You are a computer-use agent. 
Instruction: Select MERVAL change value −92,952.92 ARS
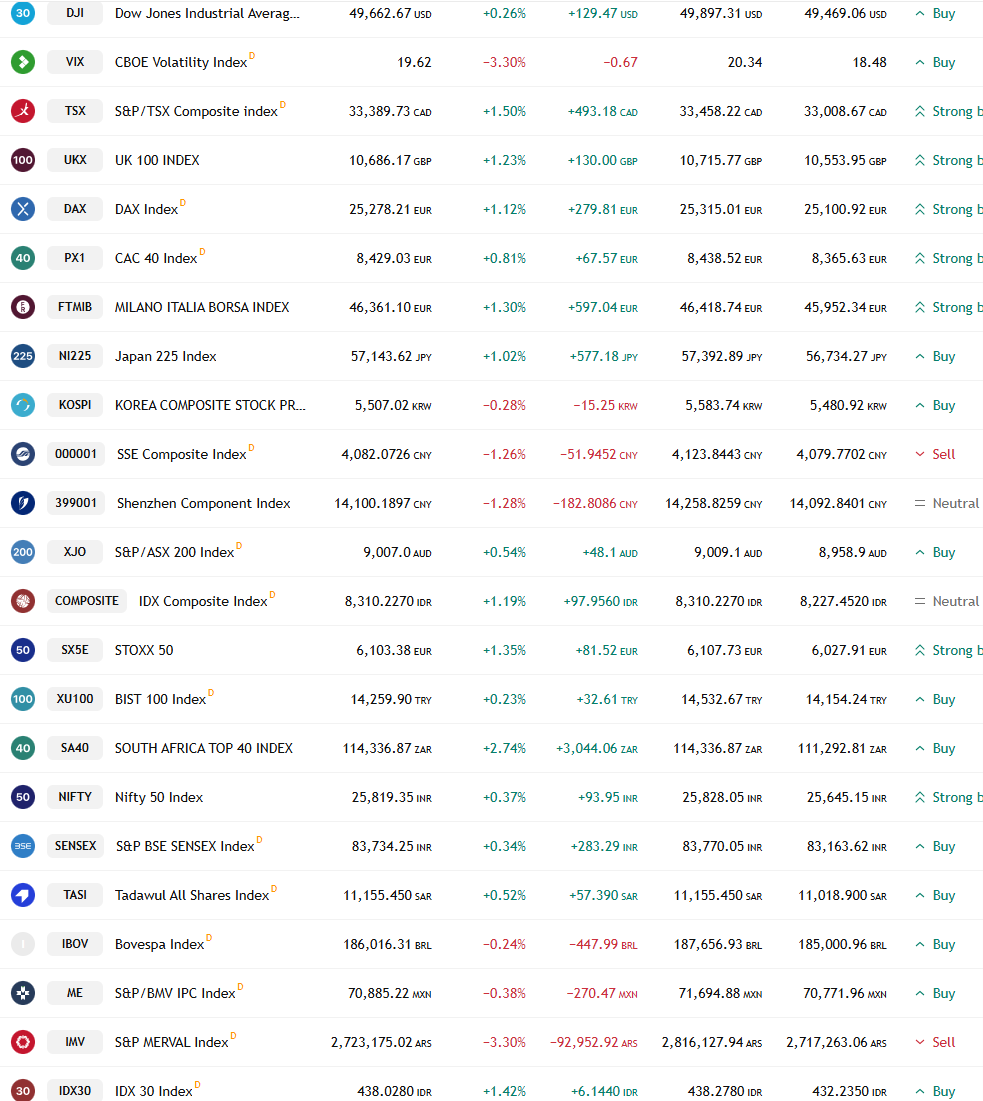[x=593, y=1043]
